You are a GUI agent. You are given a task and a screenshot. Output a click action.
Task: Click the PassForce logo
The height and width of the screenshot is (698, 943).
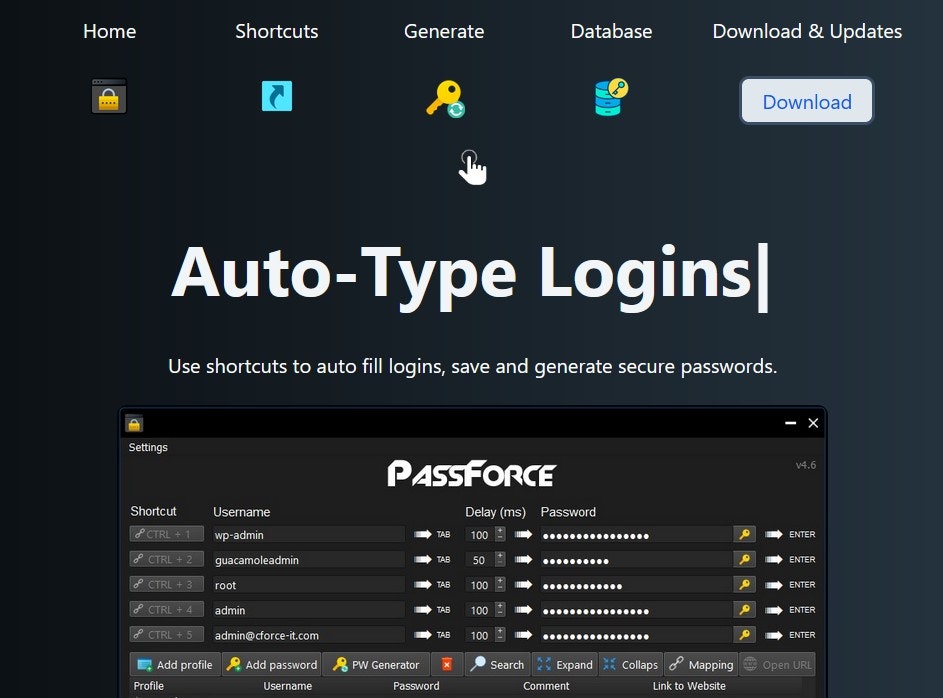472,474
